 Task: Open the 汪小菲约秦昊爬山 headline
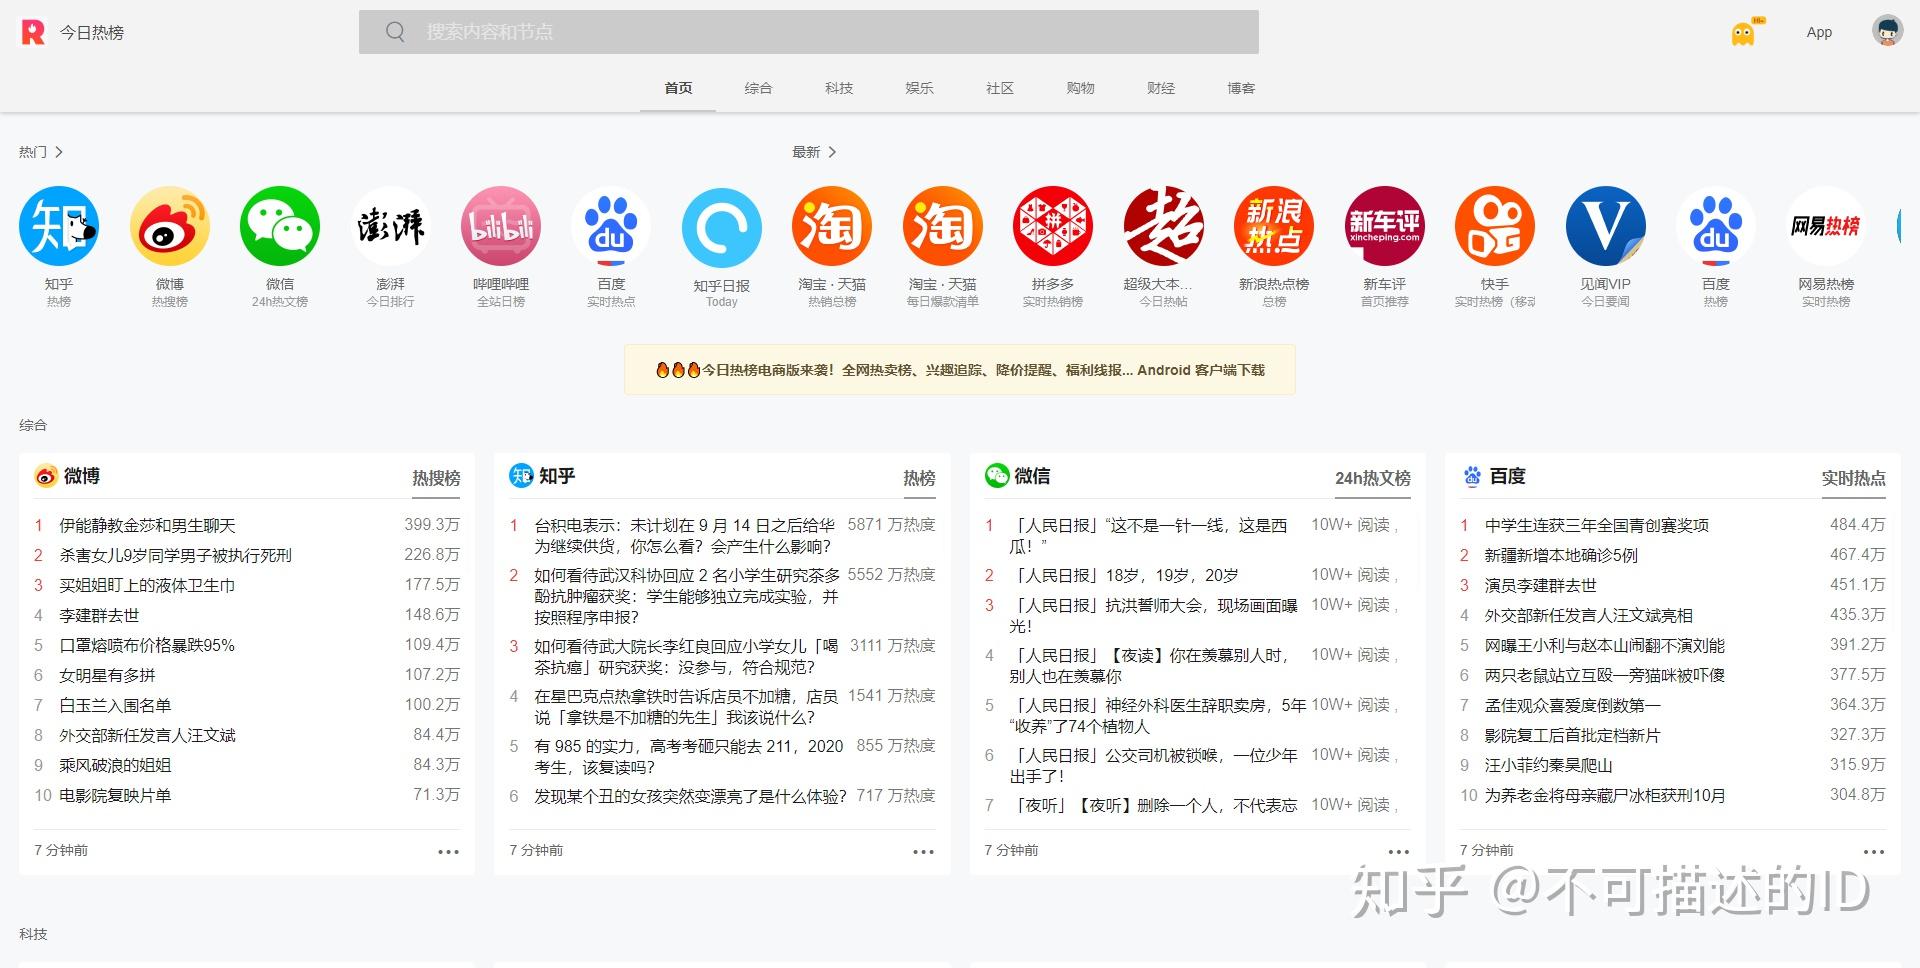point(1548,765)
